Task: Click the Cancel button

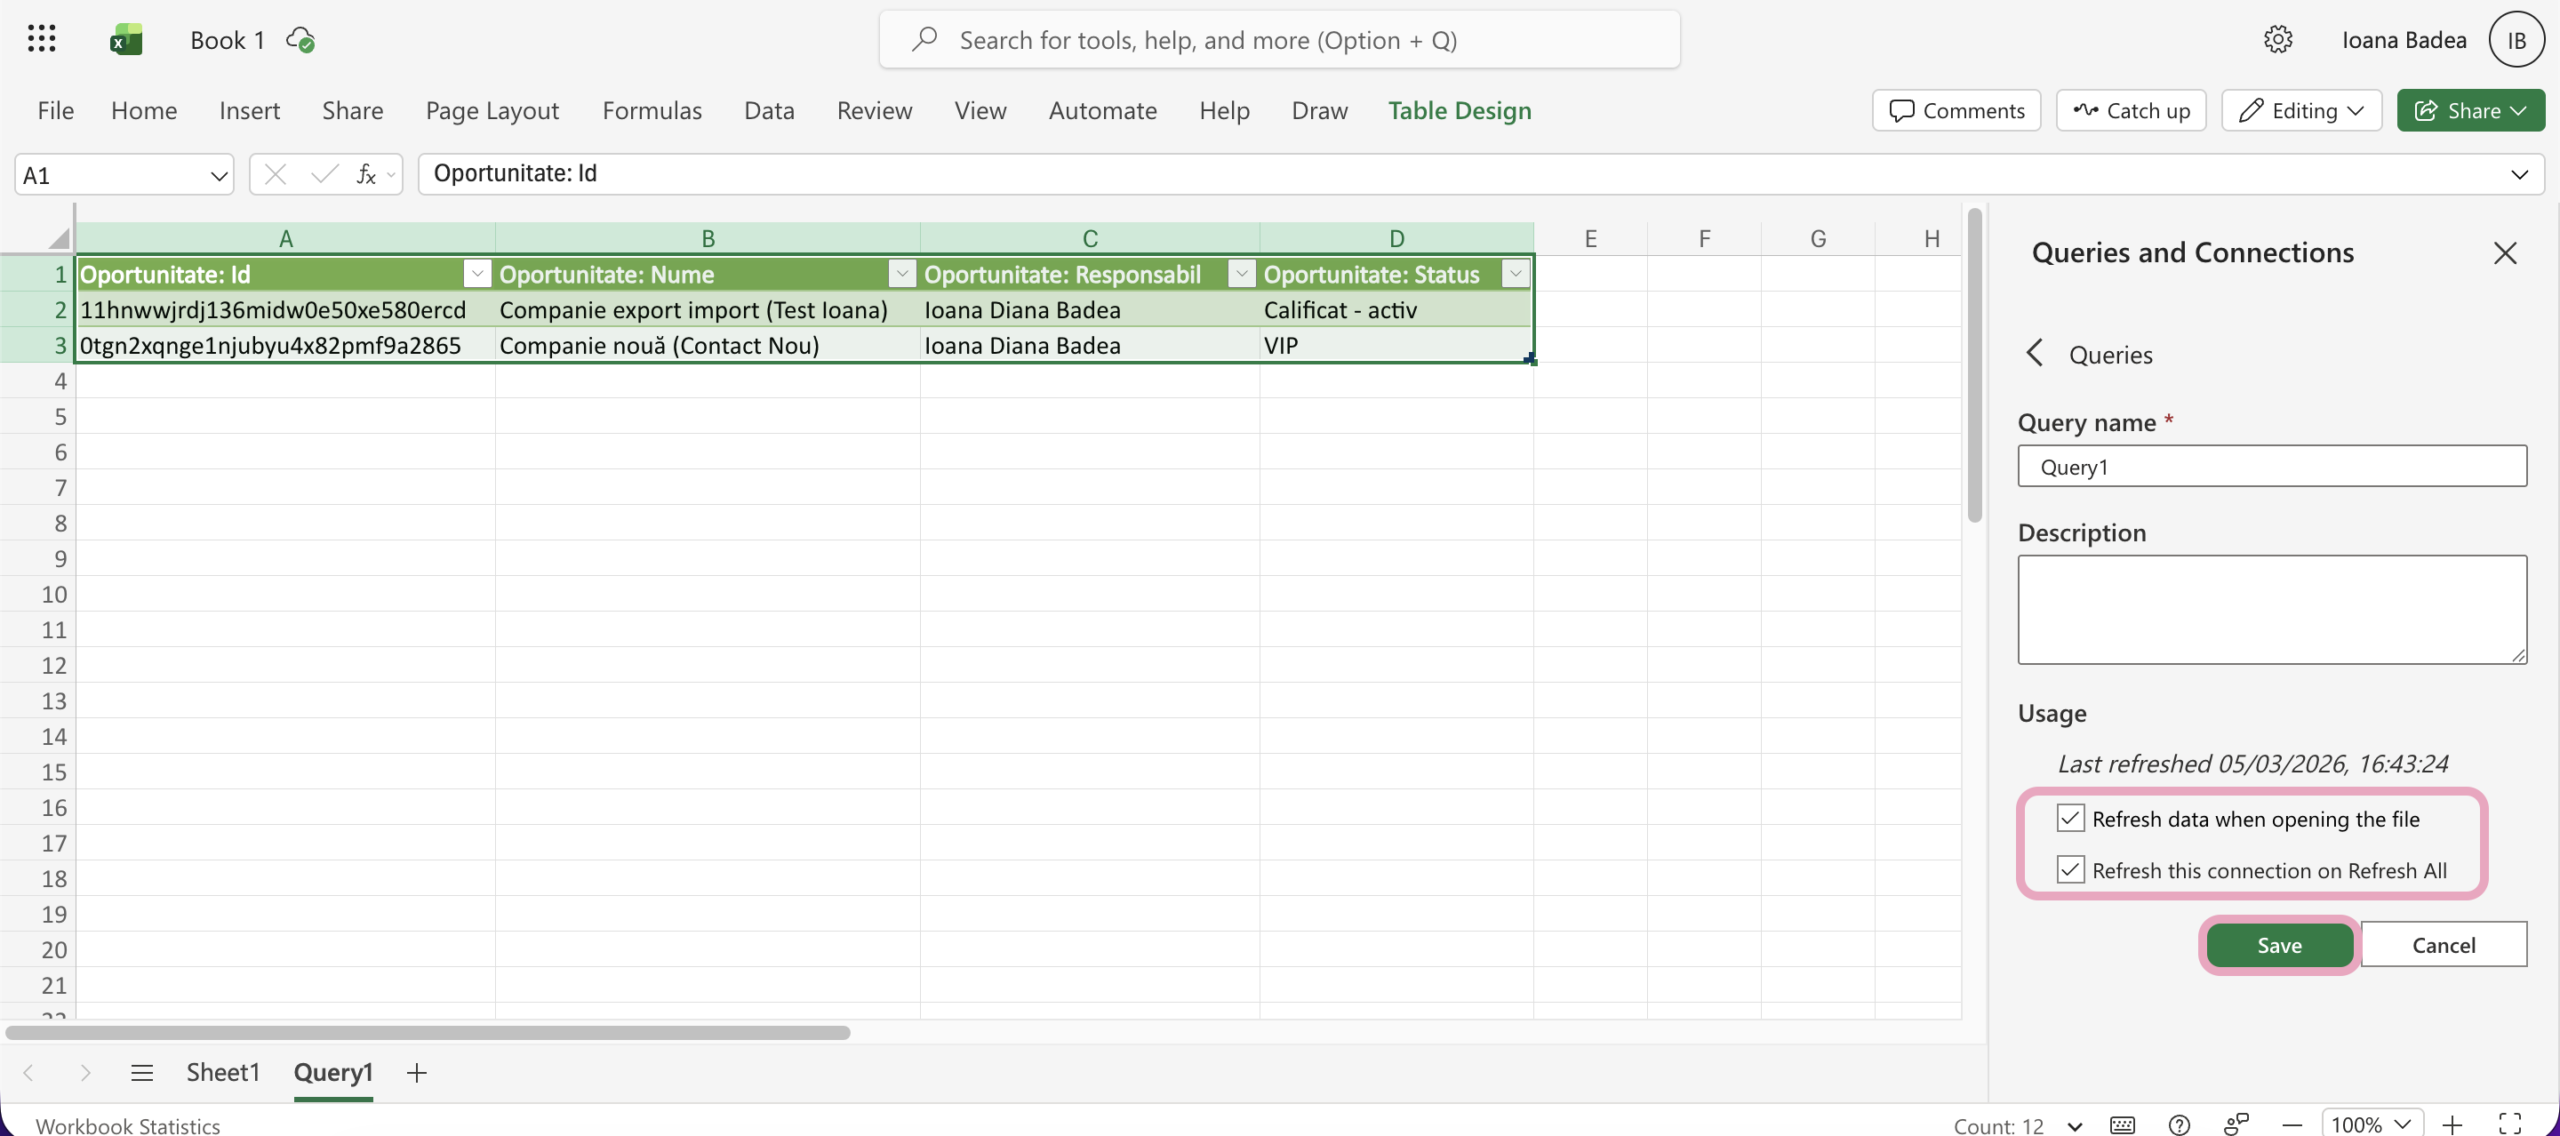Action: [2443, 945]
